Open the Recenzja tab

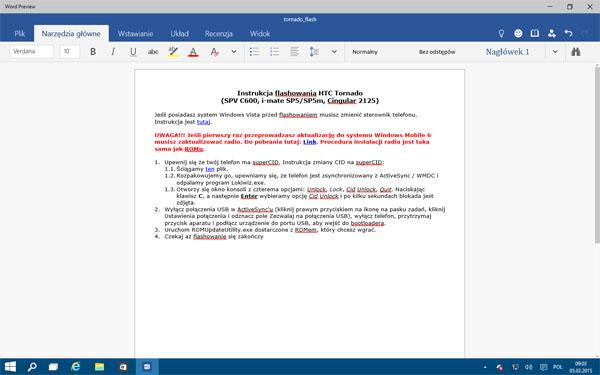click(x=219, y=34)
